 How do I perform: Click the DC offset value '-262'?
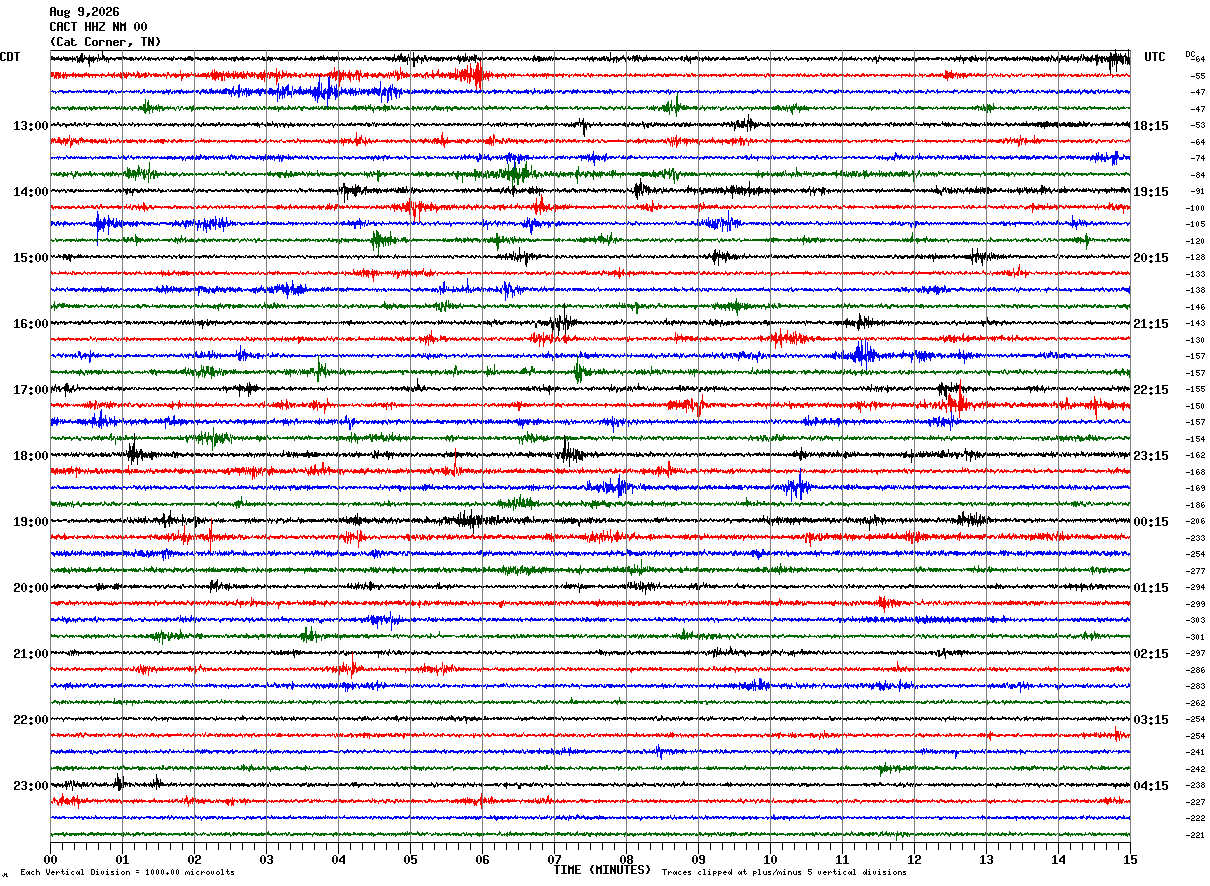pyautogui.click(x=1196, y=703)
